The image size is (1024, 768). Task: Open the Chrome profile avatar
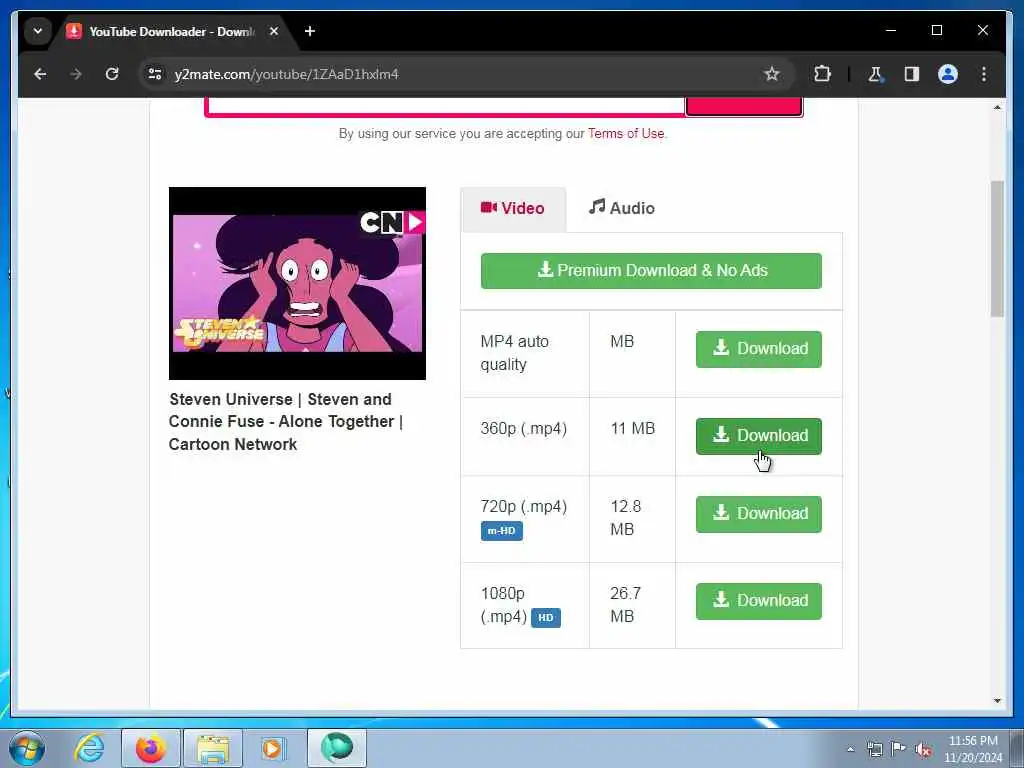point(948,74)
